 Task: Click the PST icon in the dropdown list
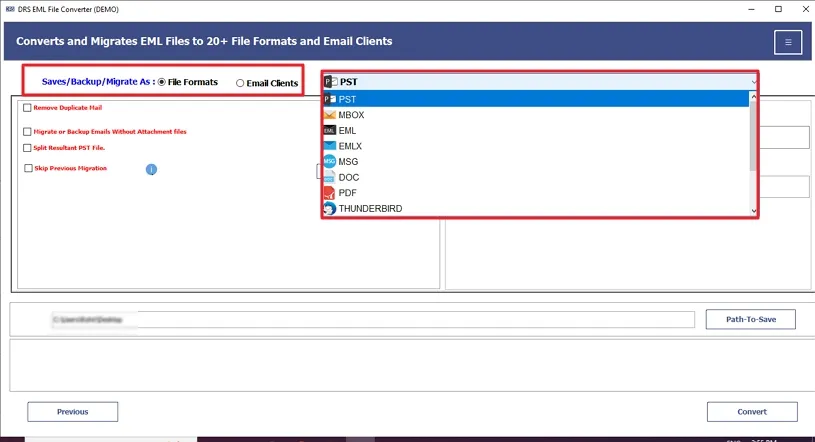point(330,99)
